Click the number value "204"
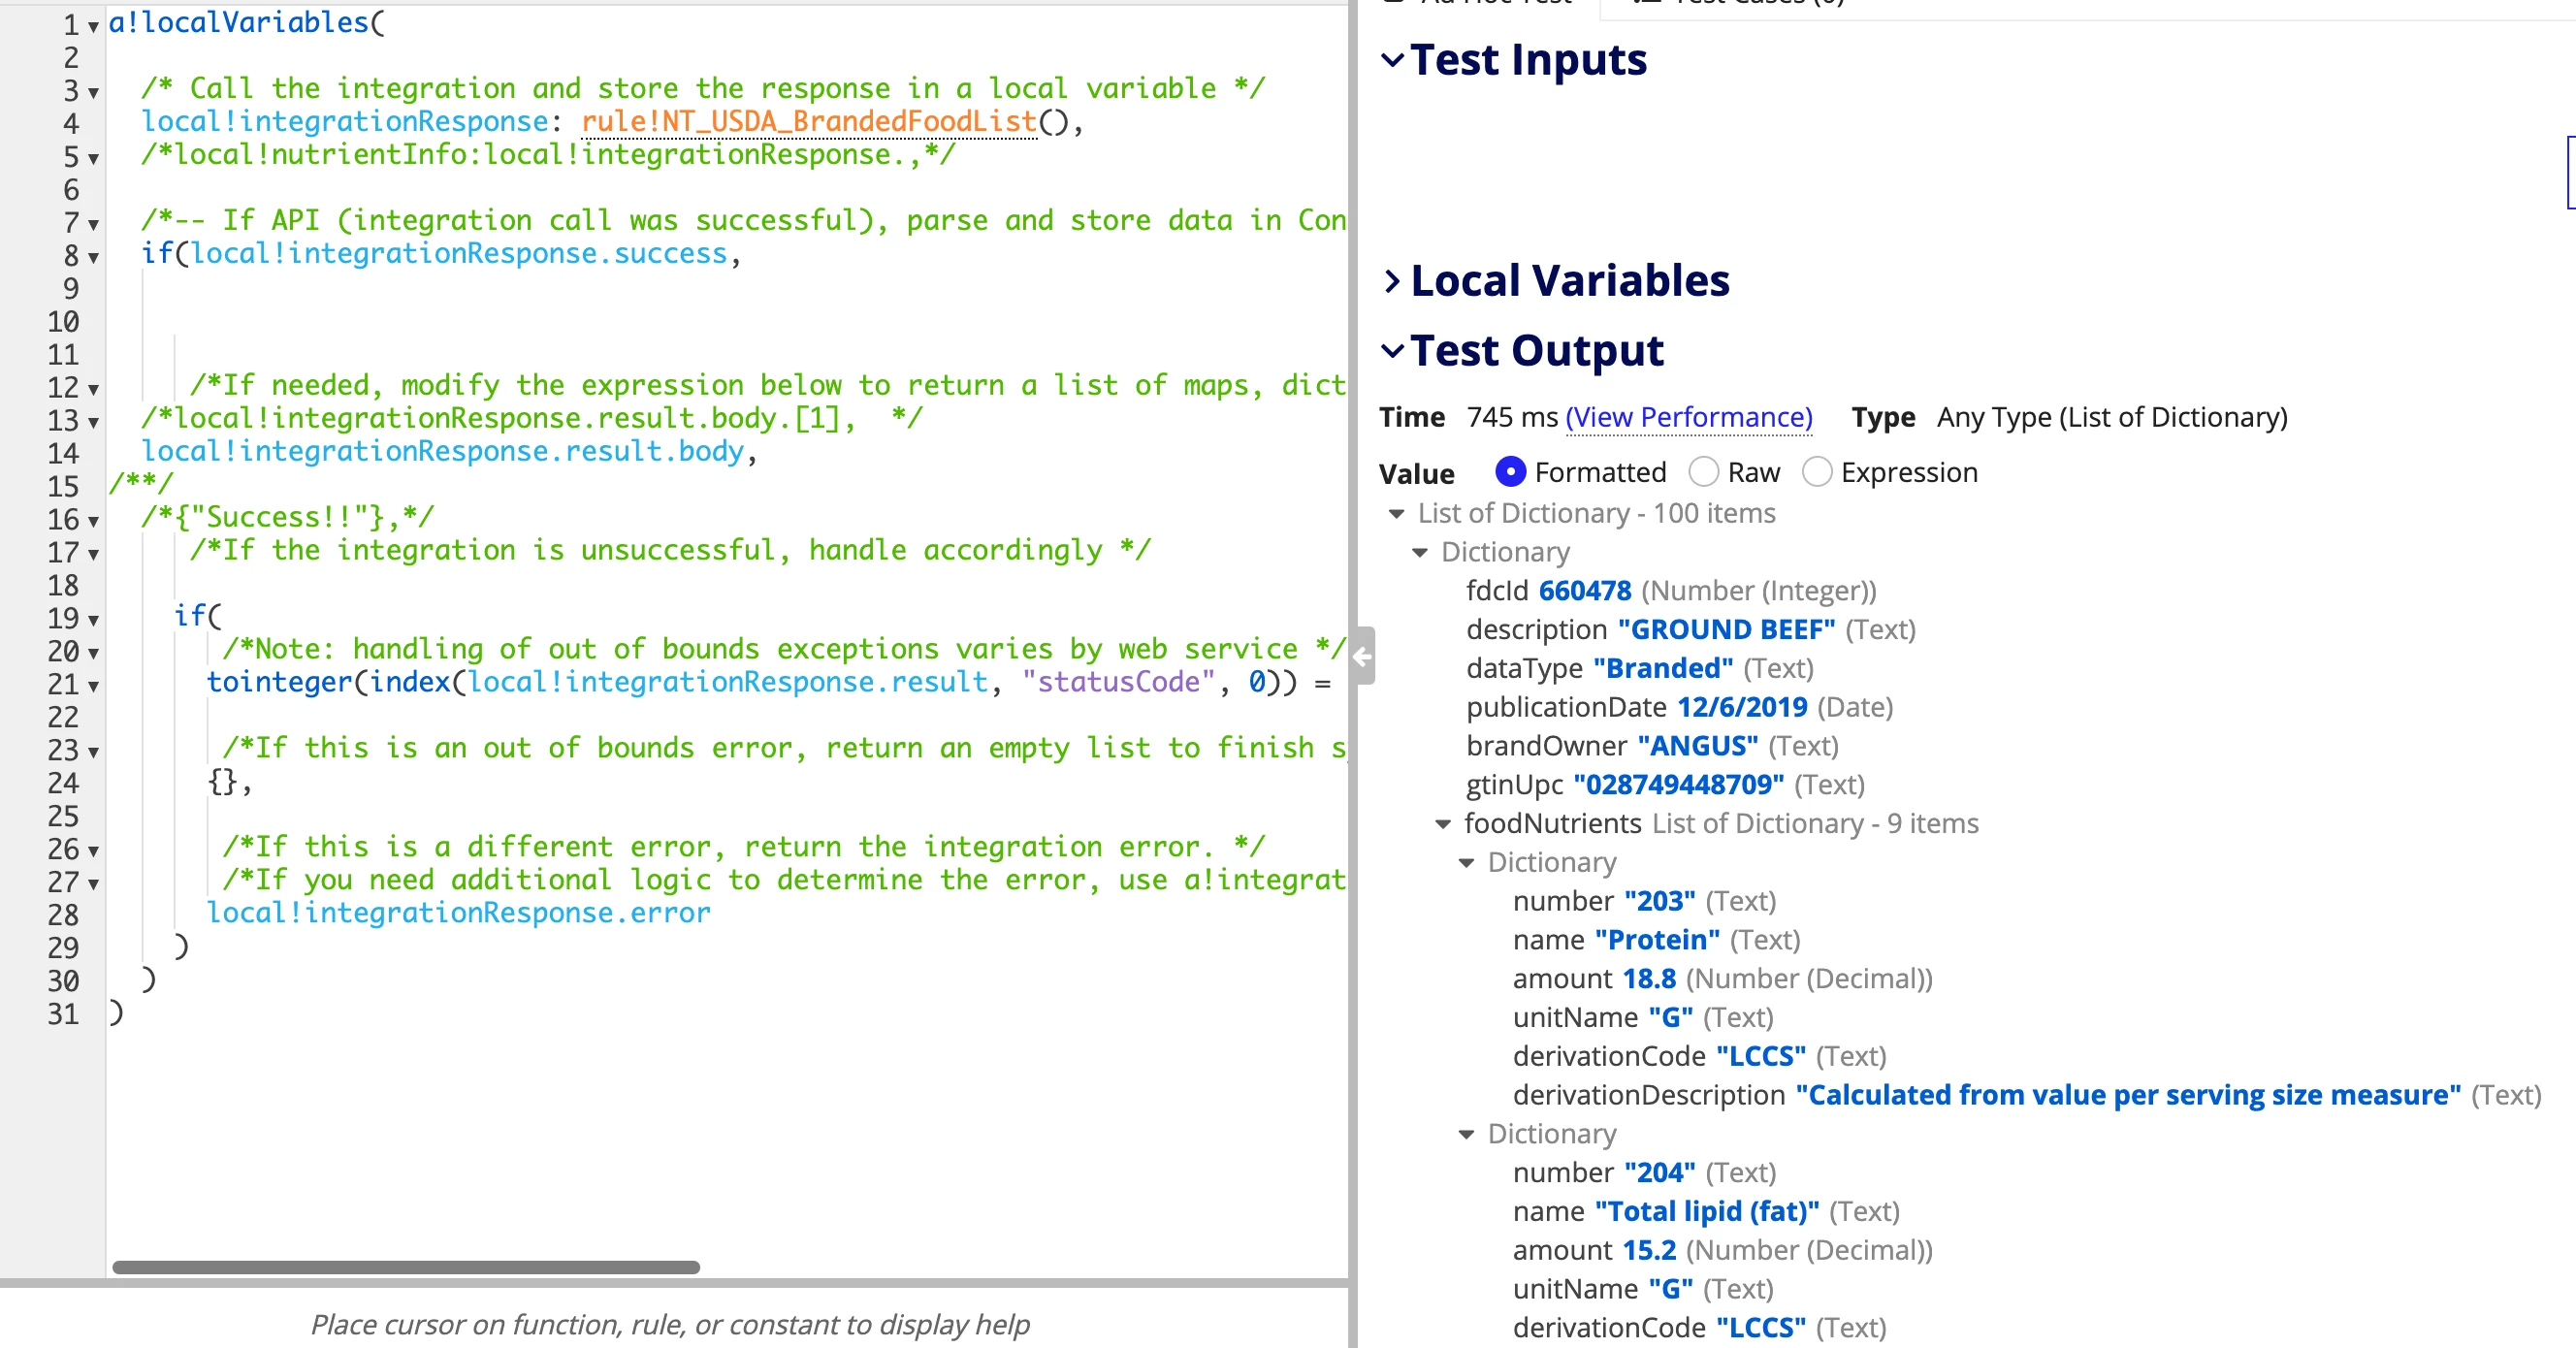This screenshot has width=2576, height=1348. coord(1660,1173)
